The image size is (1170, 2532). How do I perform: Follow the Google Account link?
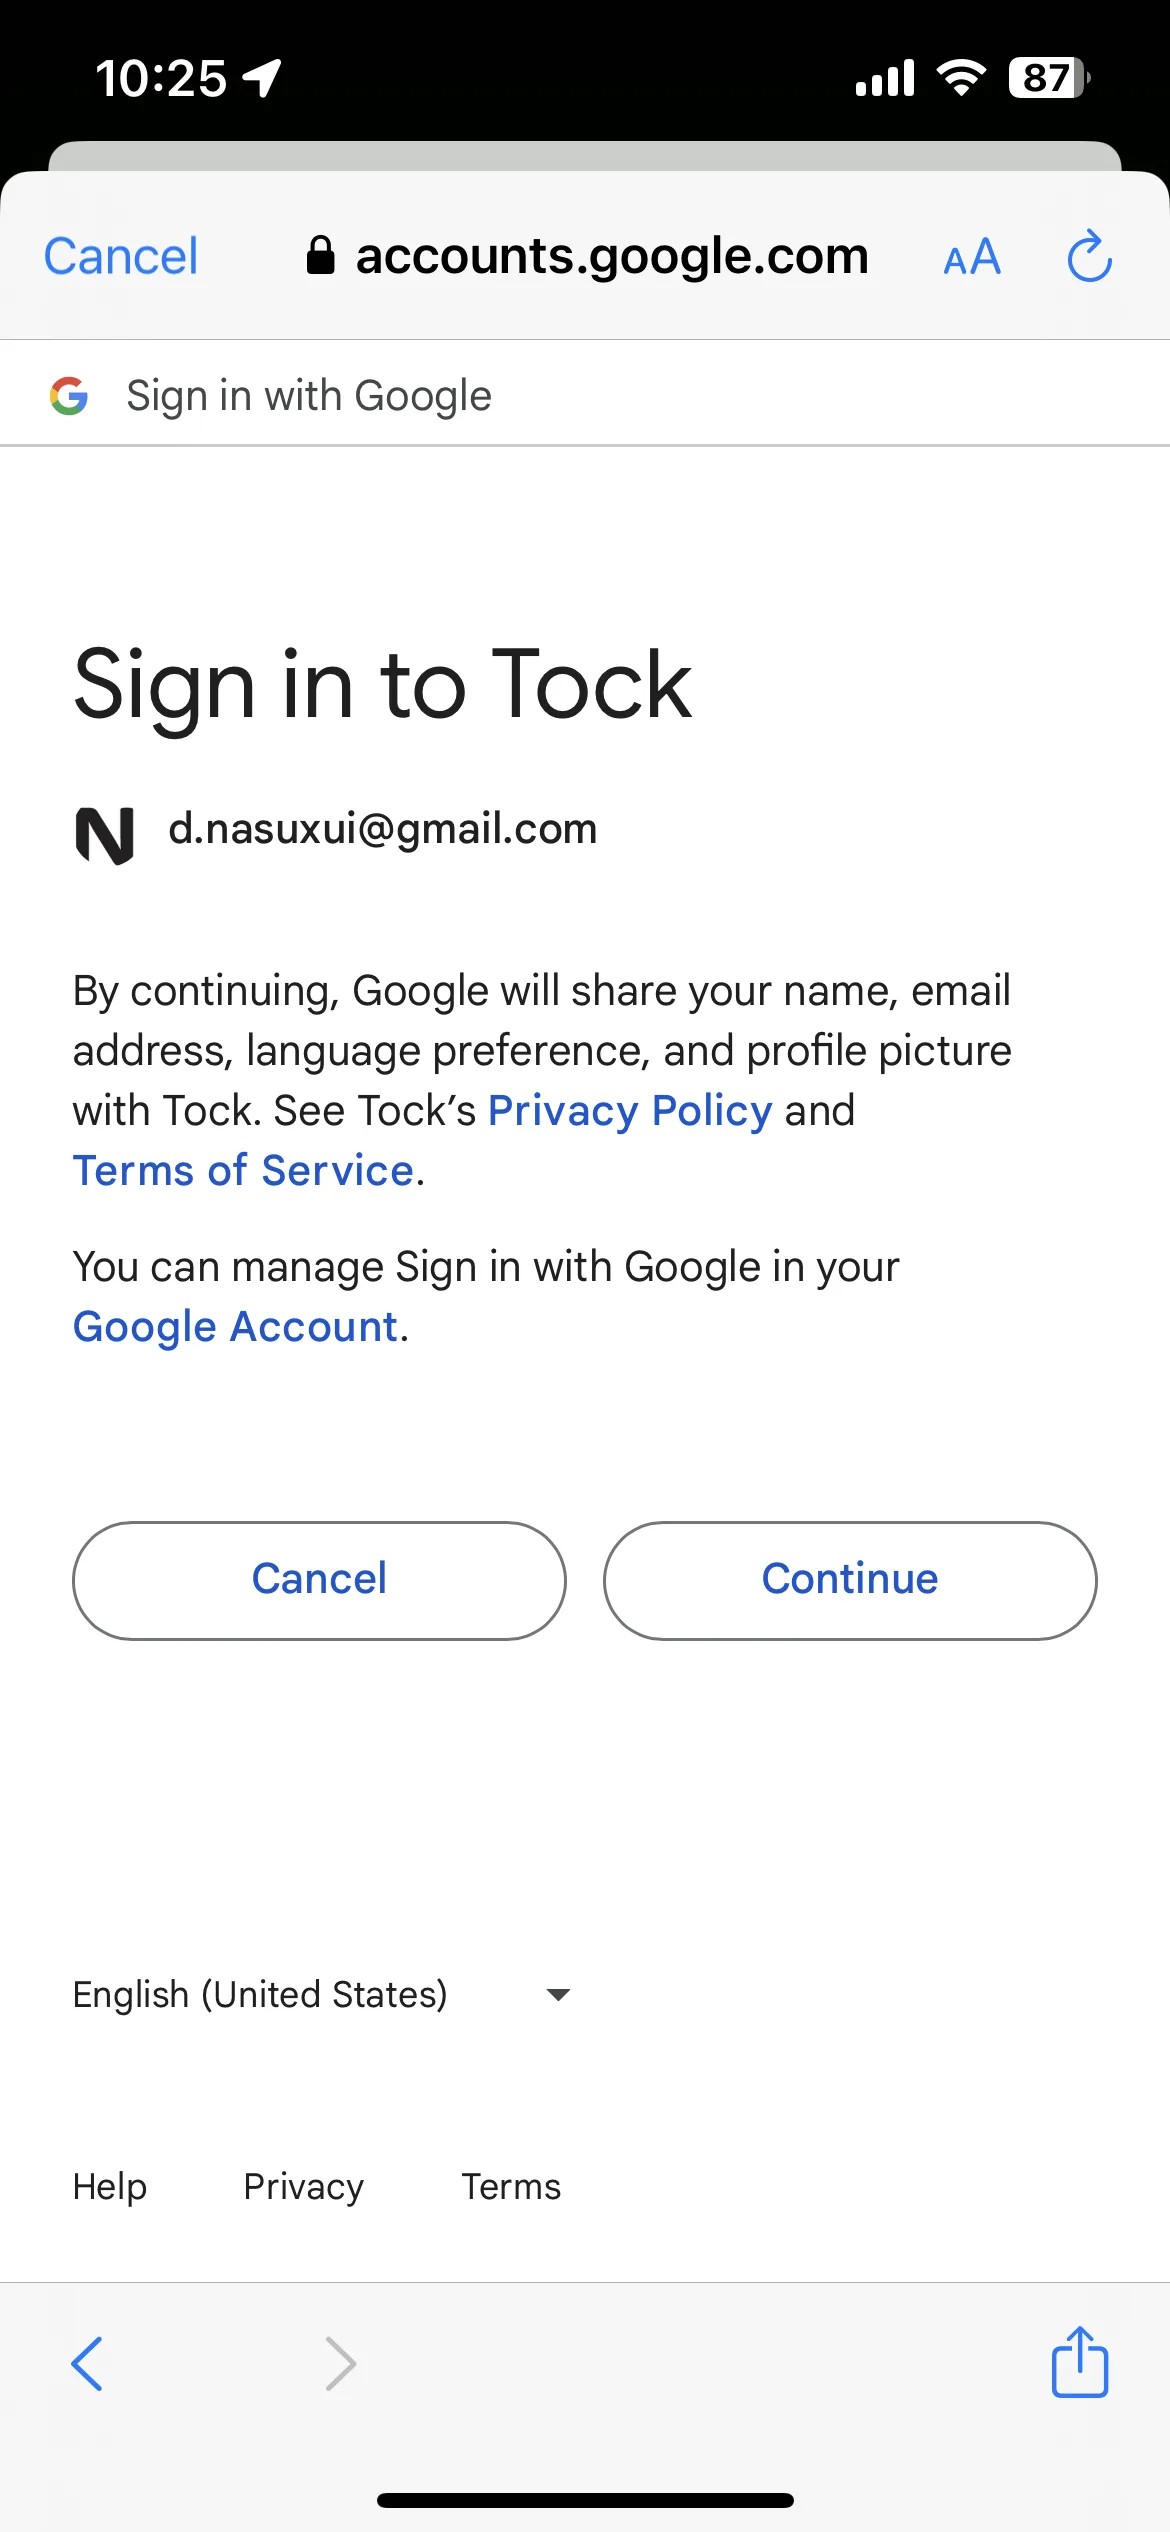(236, 1327)
